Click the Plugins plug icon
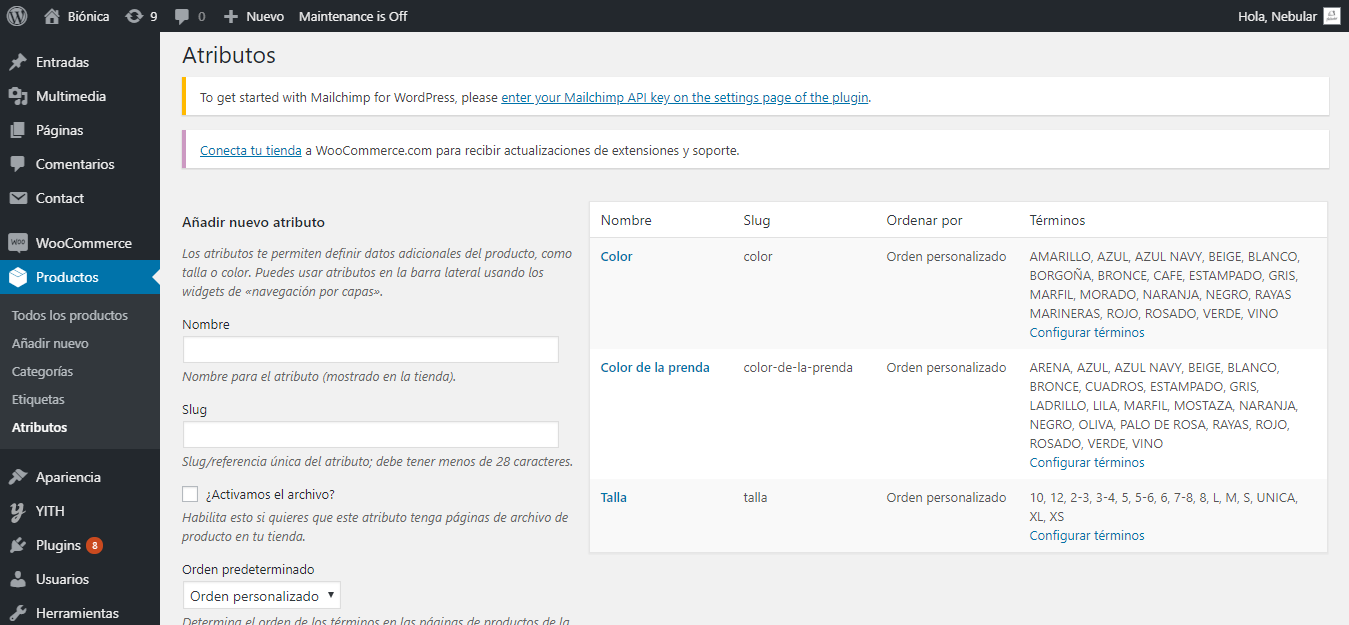 (18, 545)
